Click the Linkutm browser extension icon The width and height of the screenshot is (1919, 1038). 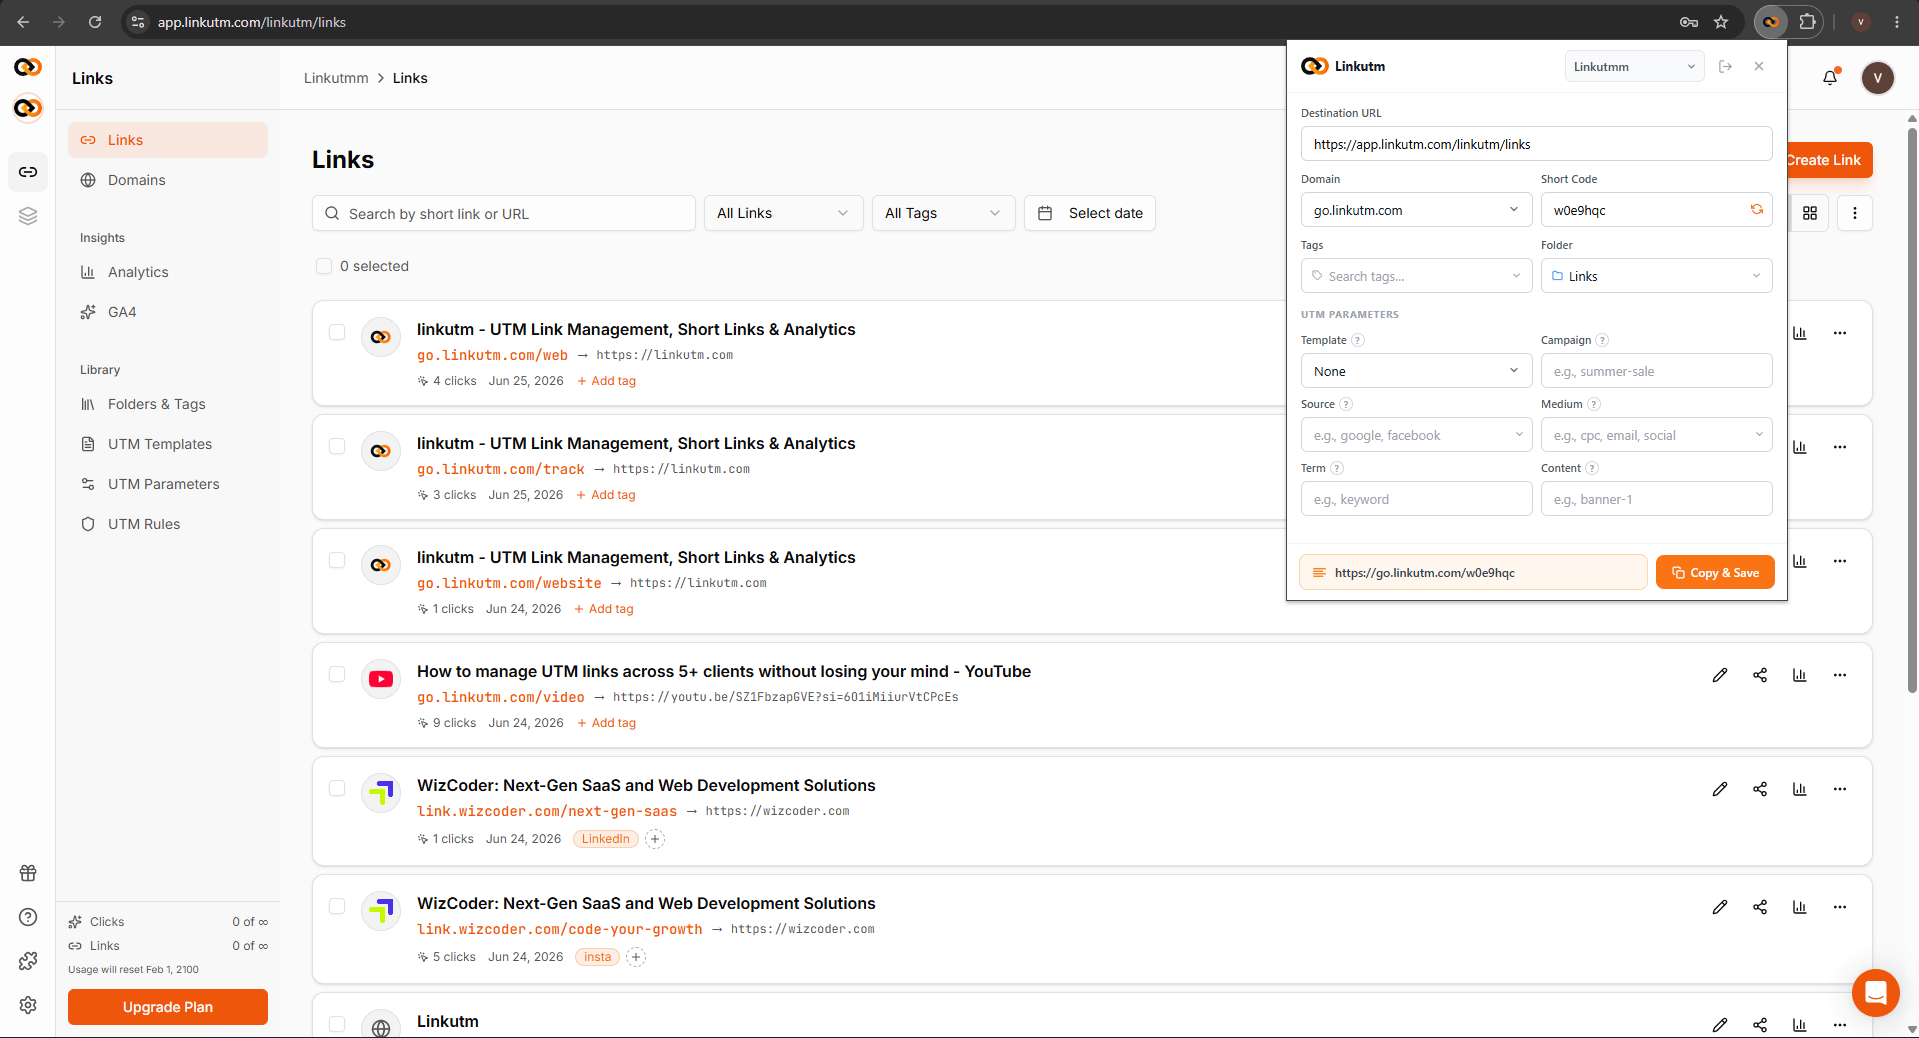(1771, 22)
